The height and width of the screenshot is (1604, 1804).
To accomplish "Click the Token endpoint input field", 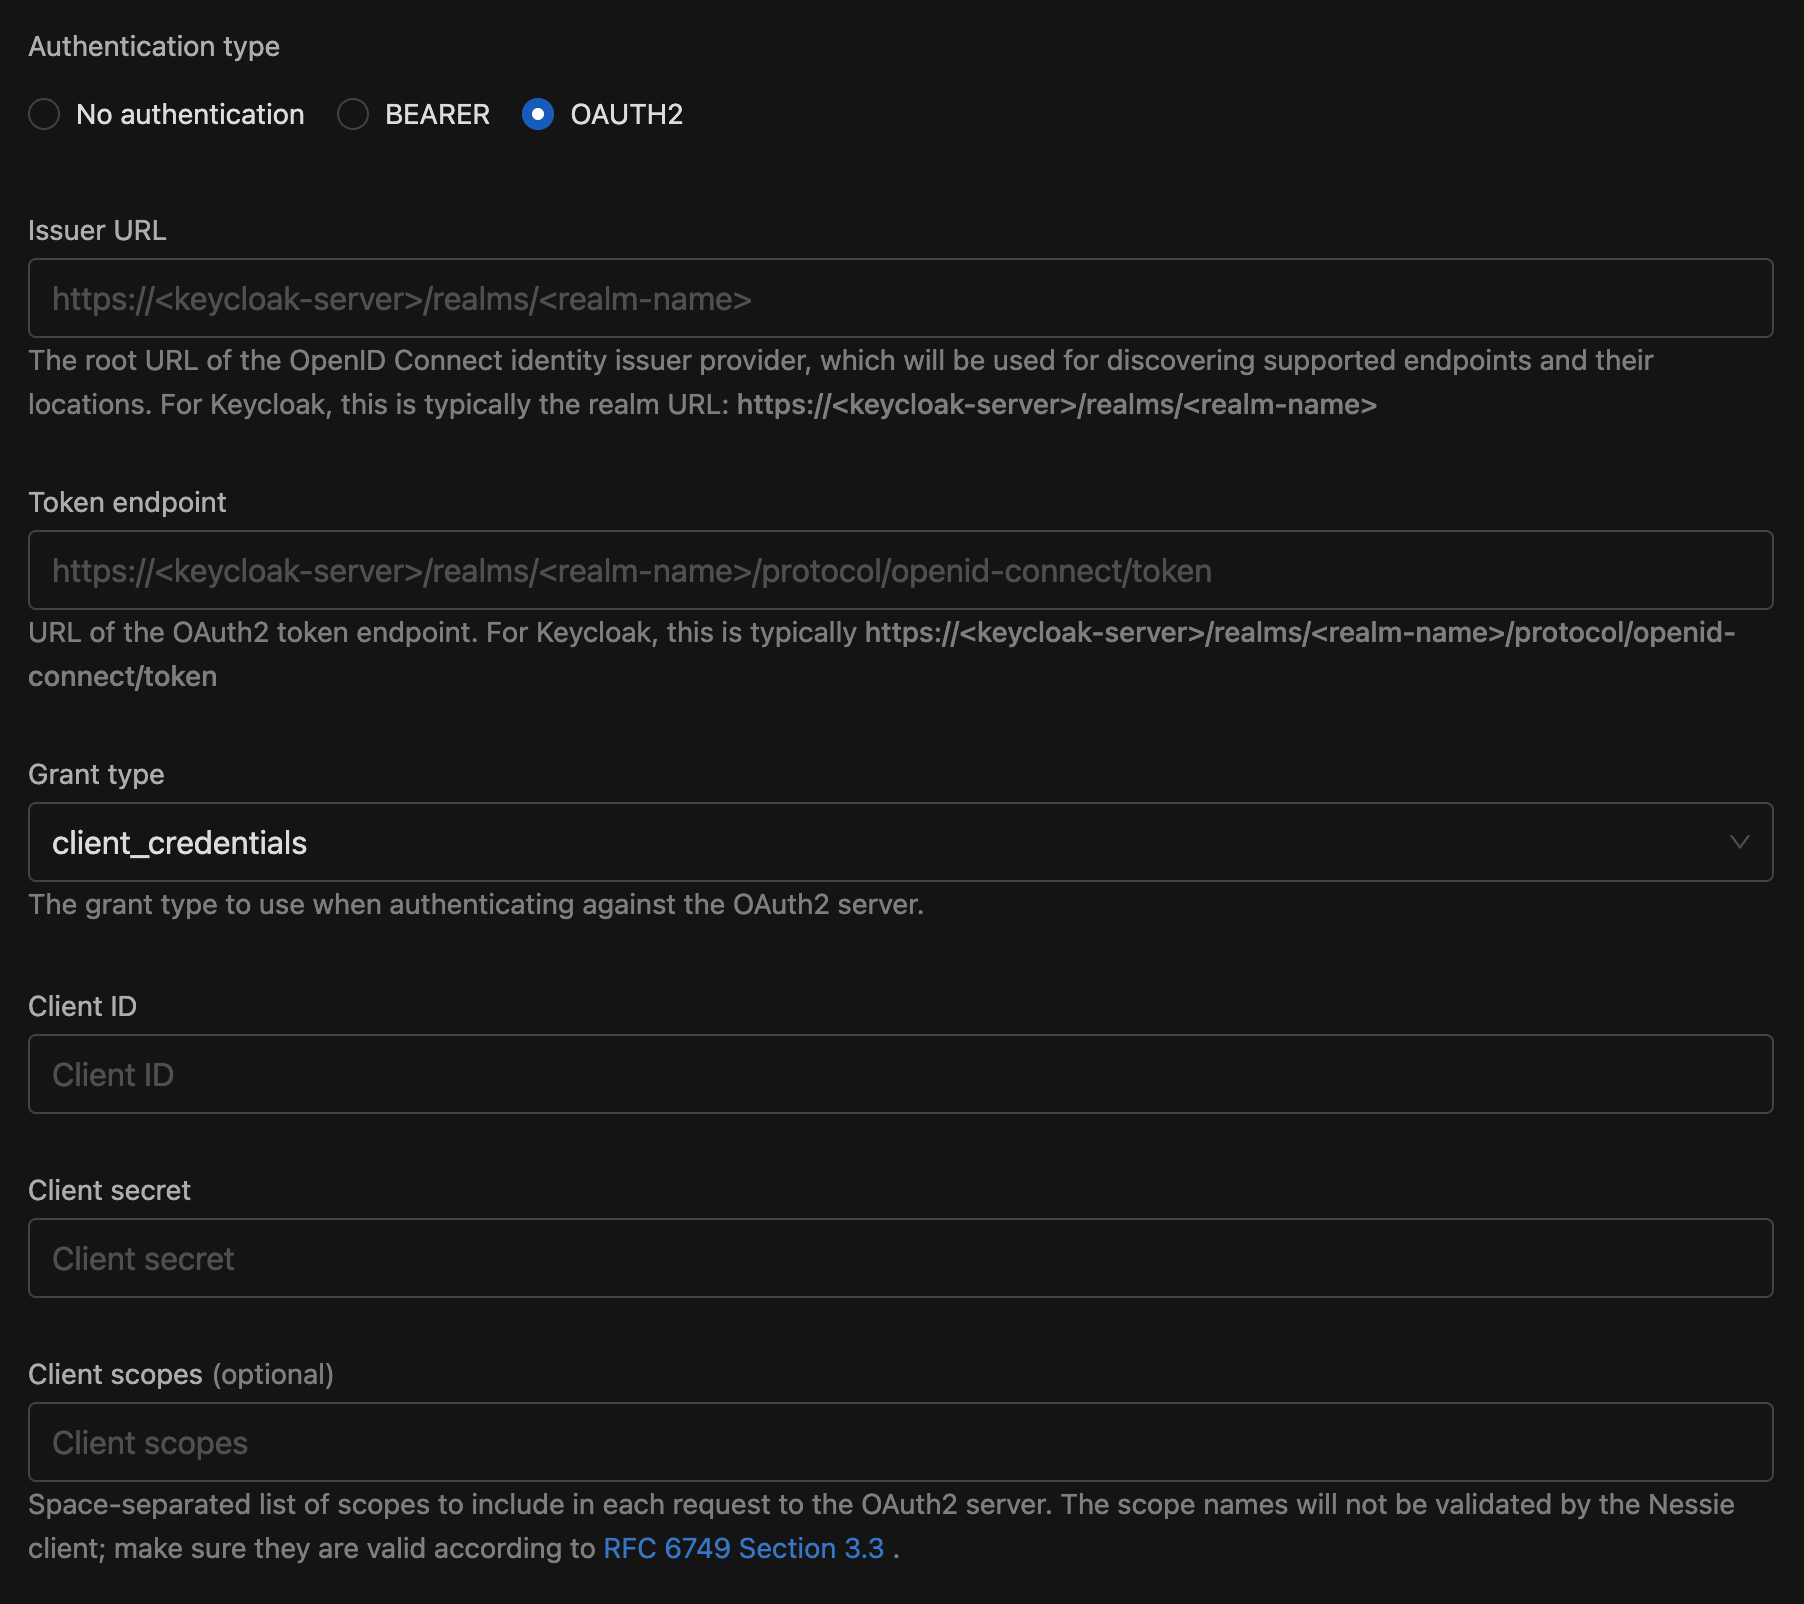I will click(901, 570).
